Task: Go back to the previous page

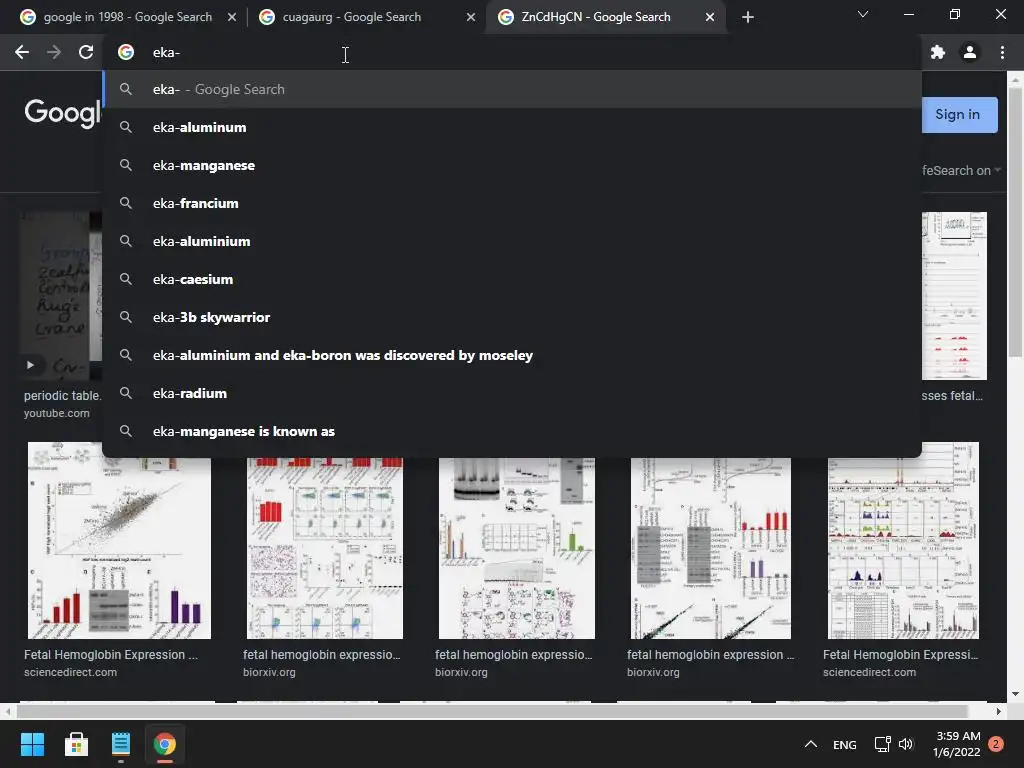Action: point(22,52)
